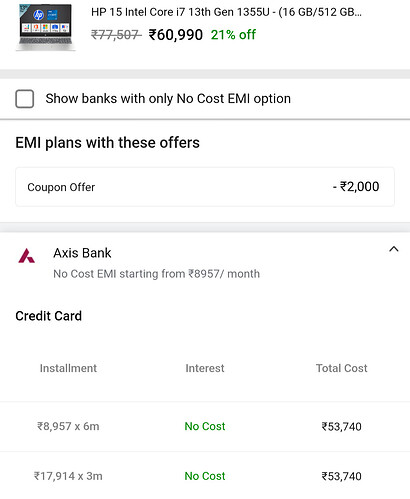Click No Cost interest for 6 month plan
410x499 pixels.
tap(205, 426)
